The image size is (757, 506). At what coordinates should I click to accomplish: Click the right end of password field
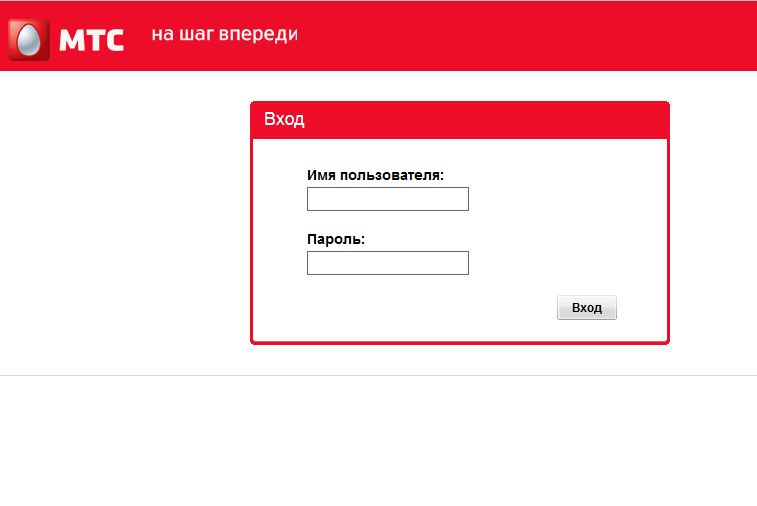[x=460, y=263]
